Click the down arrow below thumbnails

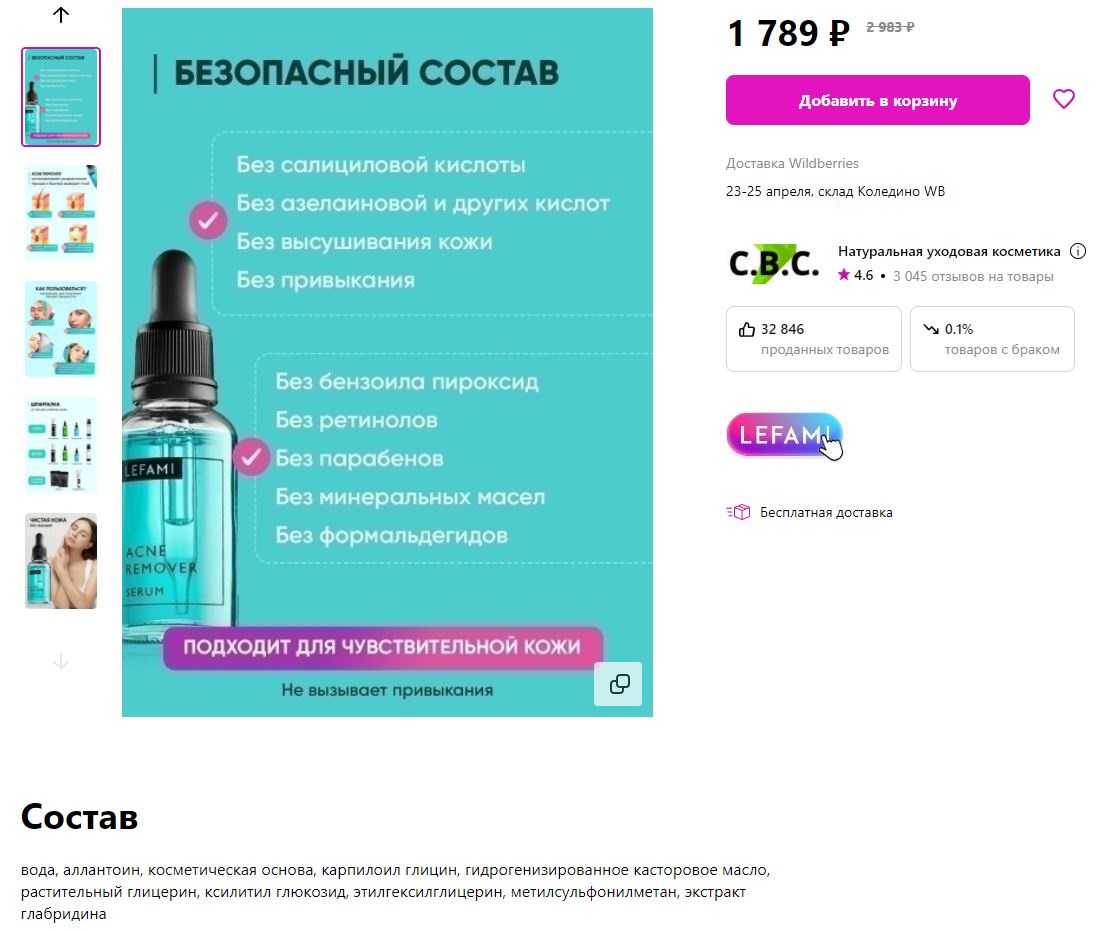click(61, 661)
